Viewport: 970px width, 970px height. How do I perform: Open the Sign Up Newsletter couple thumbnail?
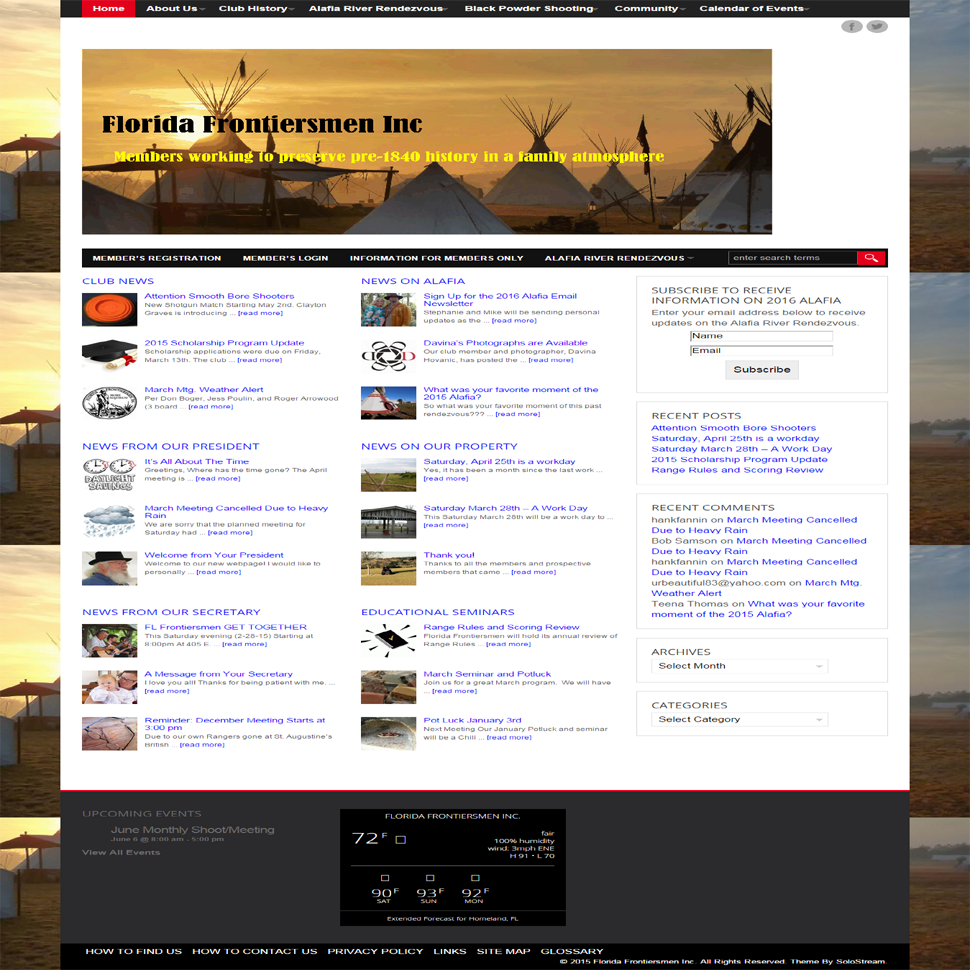click(388, 309)
